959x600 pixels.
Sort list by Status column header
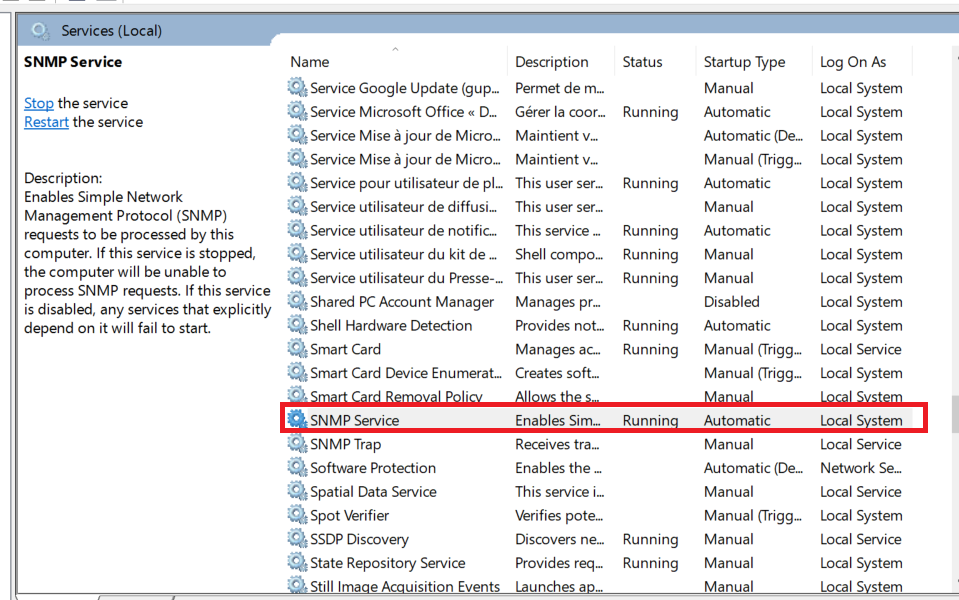(642, 62)
